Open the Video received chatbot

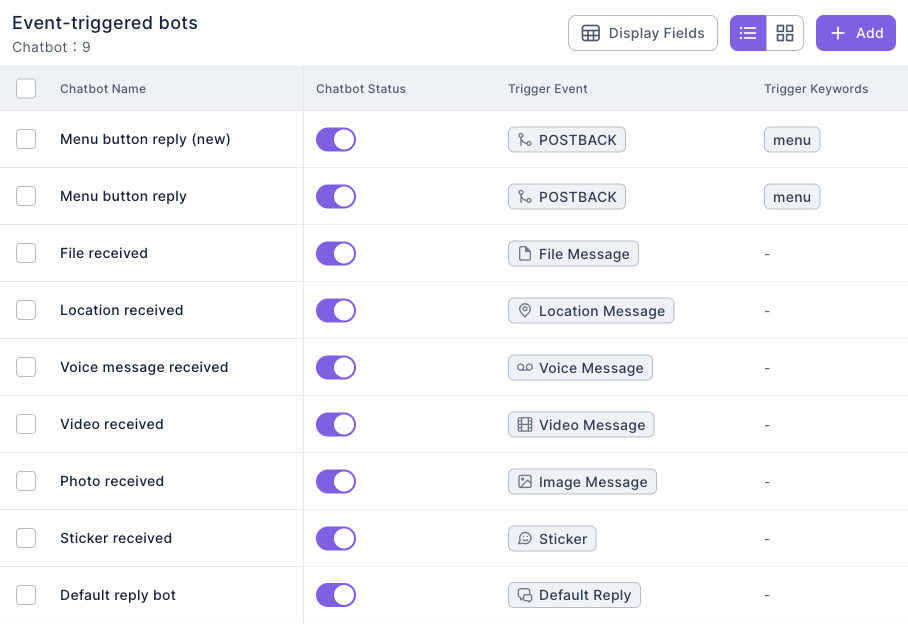[x=112, y=424]
